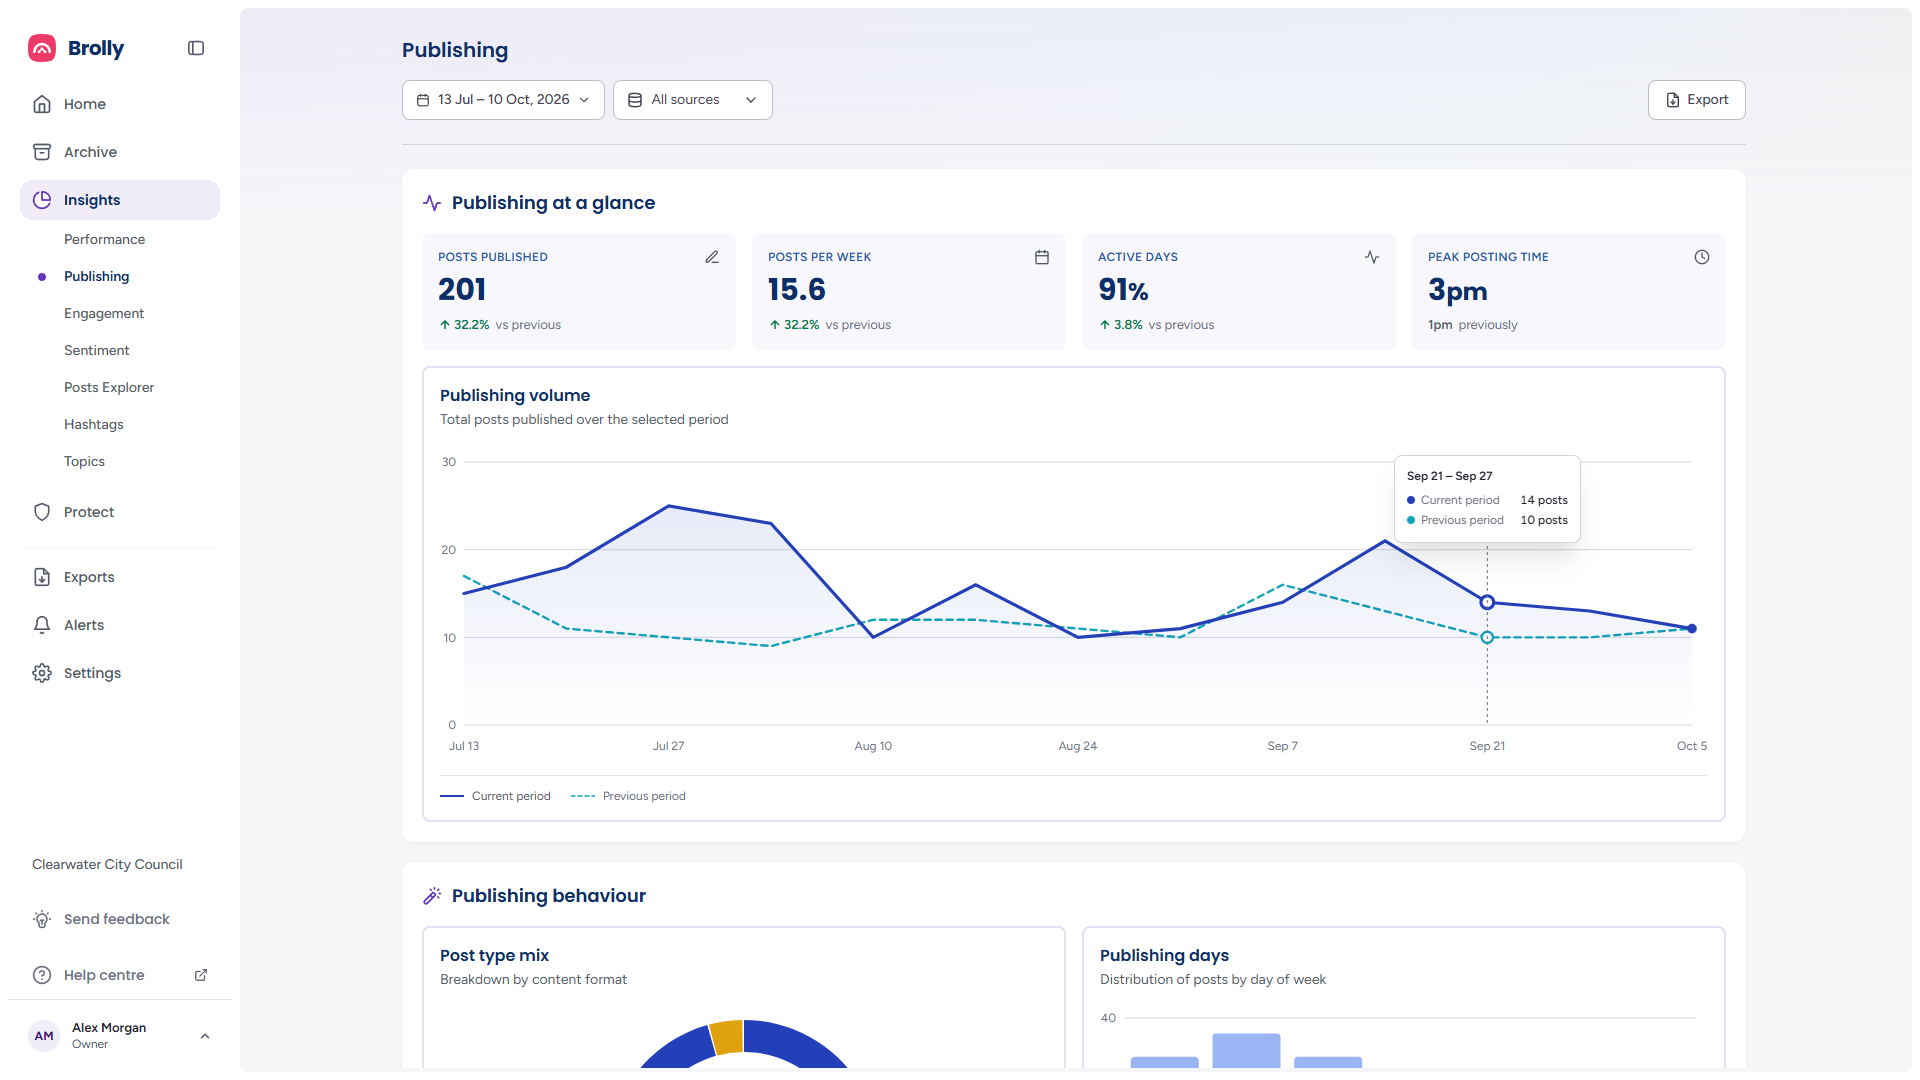
Task: Open the Archive section
Action: (x=120, y=152)
